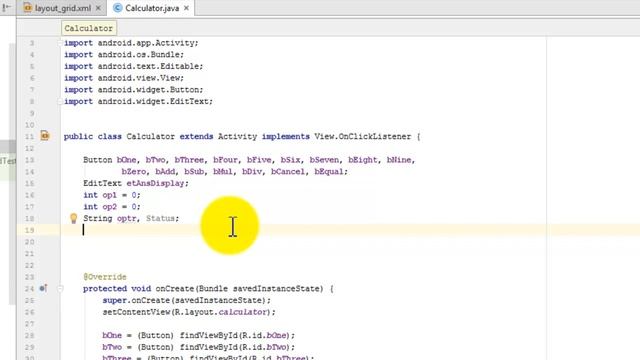640x360 pixels.
Task: Click the Java class icon on Calculator.java tab
Action: click(x=118, y=8)
